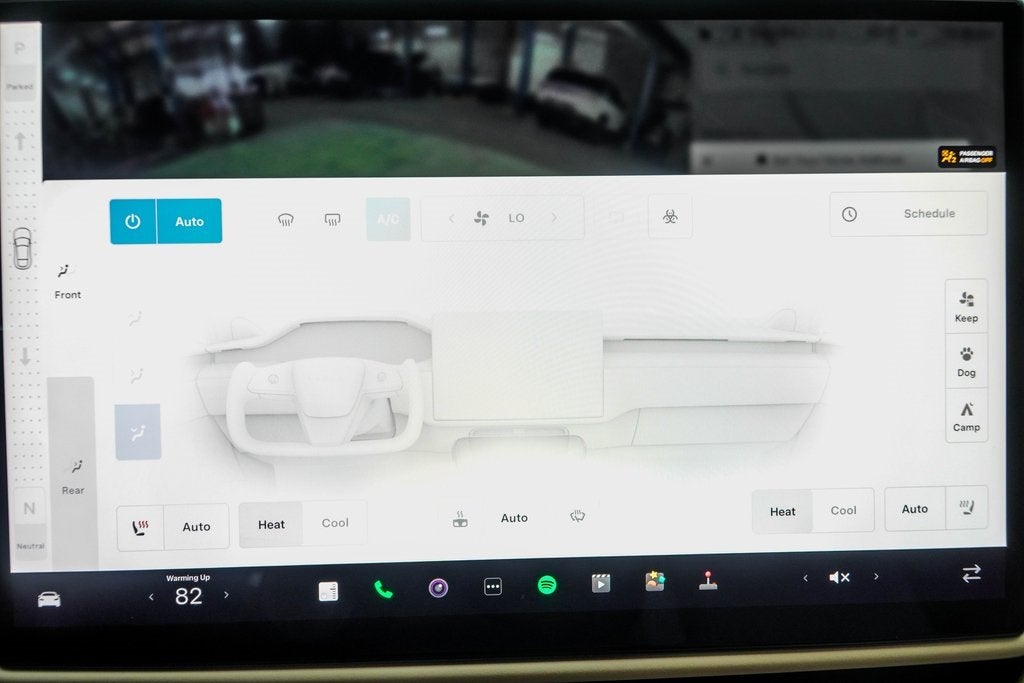Toggle the A/C button
This screenshot has height=683, width=1024.
(388, 218)
